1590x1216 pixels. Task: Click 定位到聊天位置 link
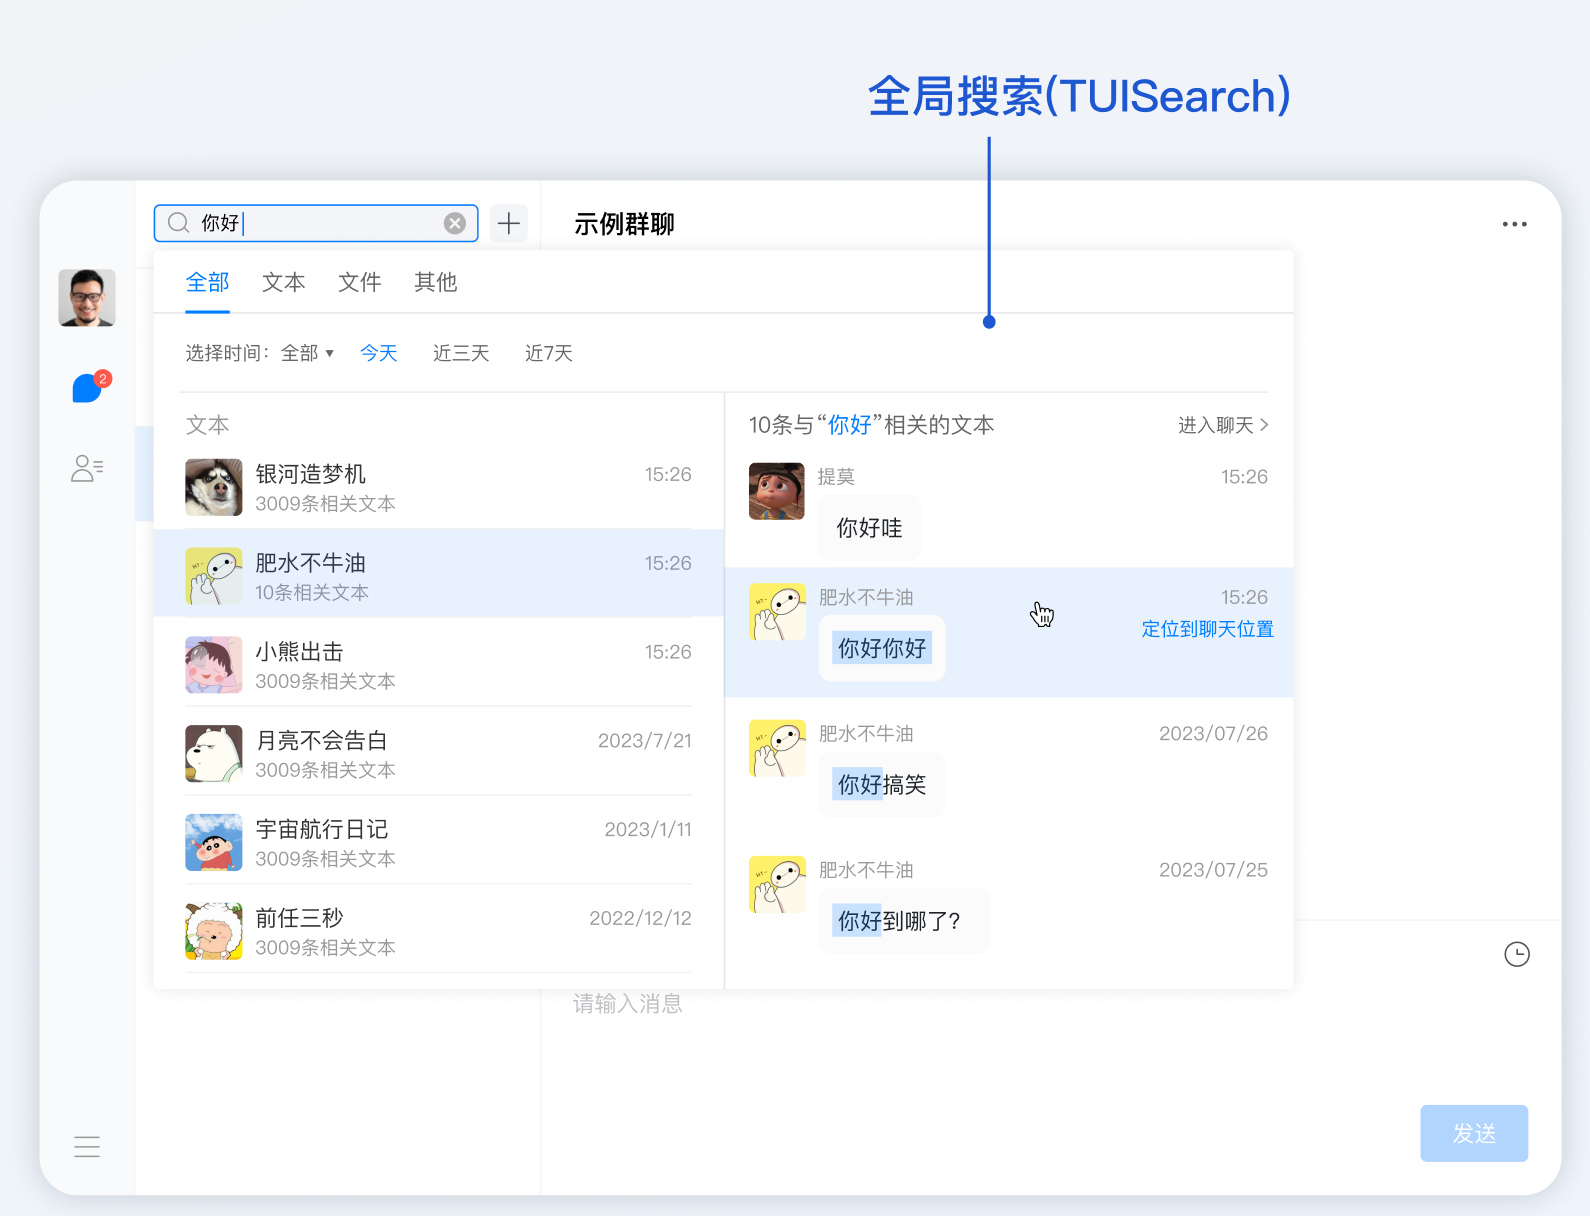[x=1208, y=629]
